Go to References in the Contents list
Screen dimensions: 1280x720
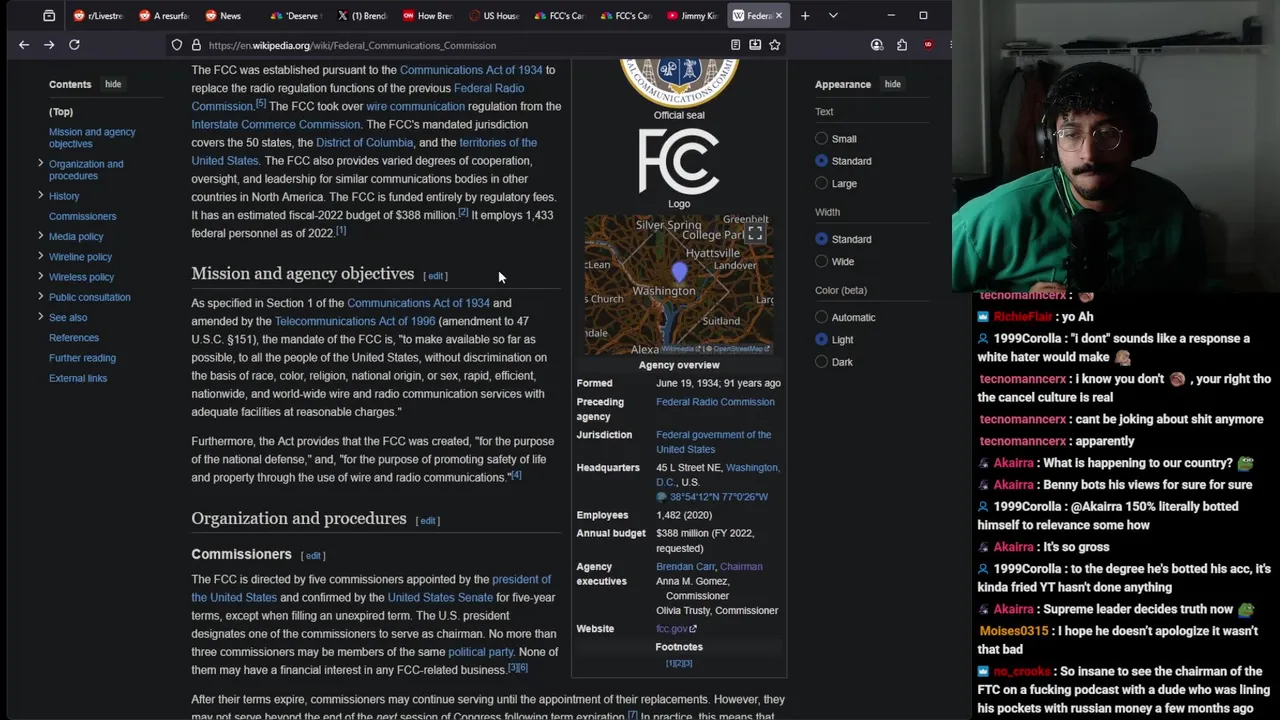(74, 338)
